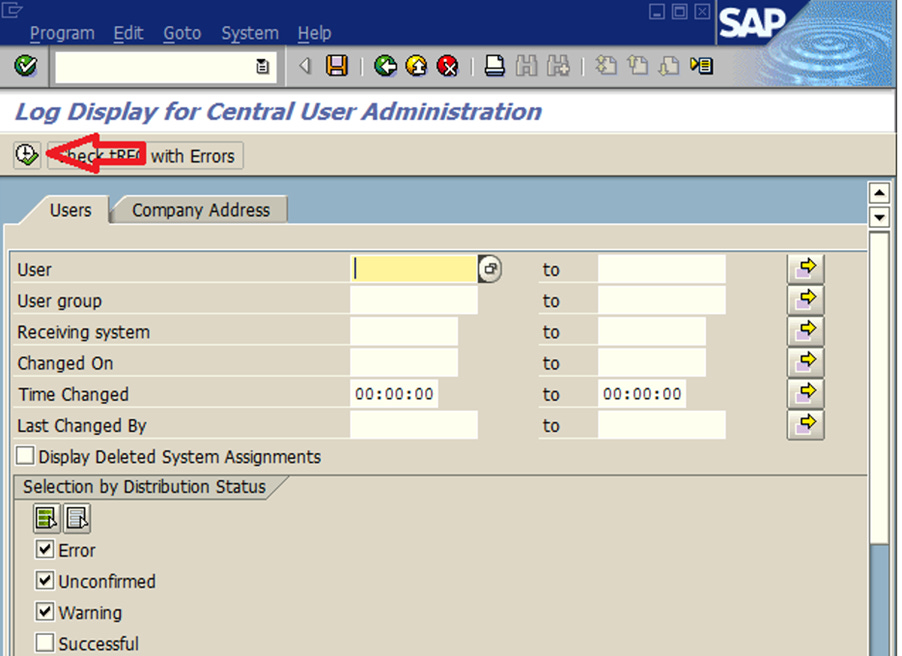
Task: Click the yellow Exit up-arrow icon
Action: tap(416, 66)
